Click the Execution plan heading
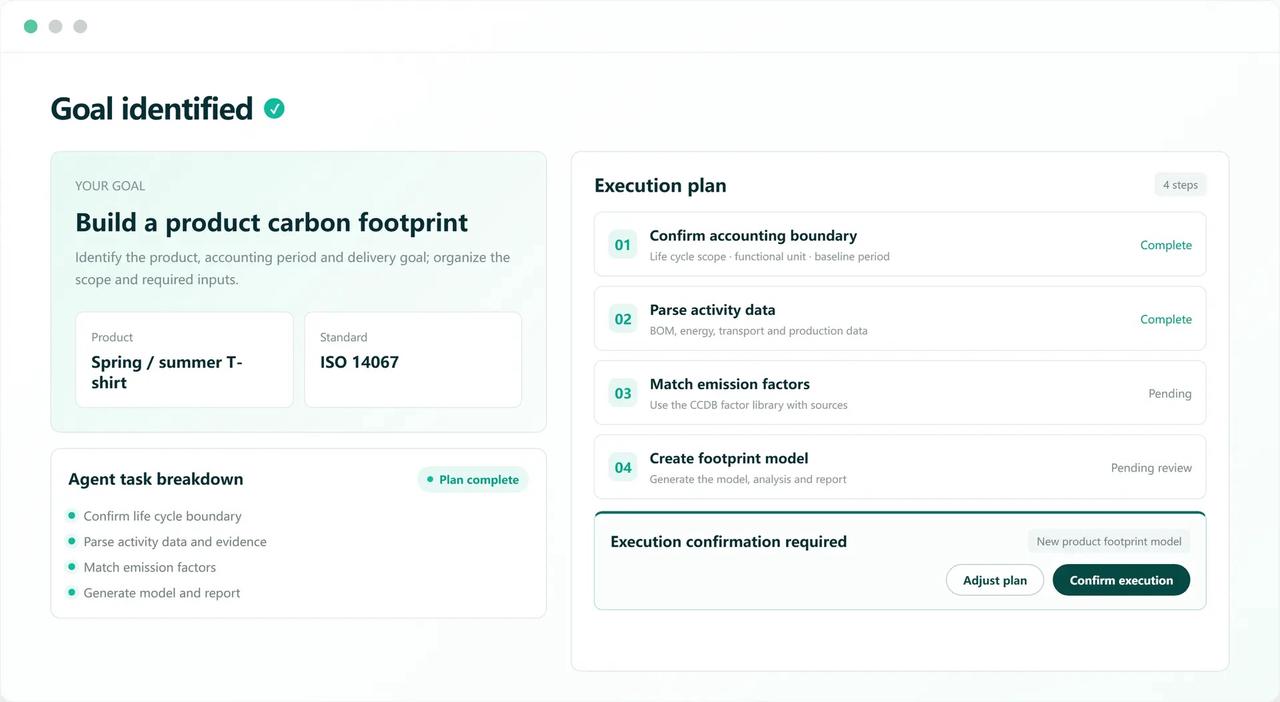The width and height of the screenshot is (1280, 702). 660,185
